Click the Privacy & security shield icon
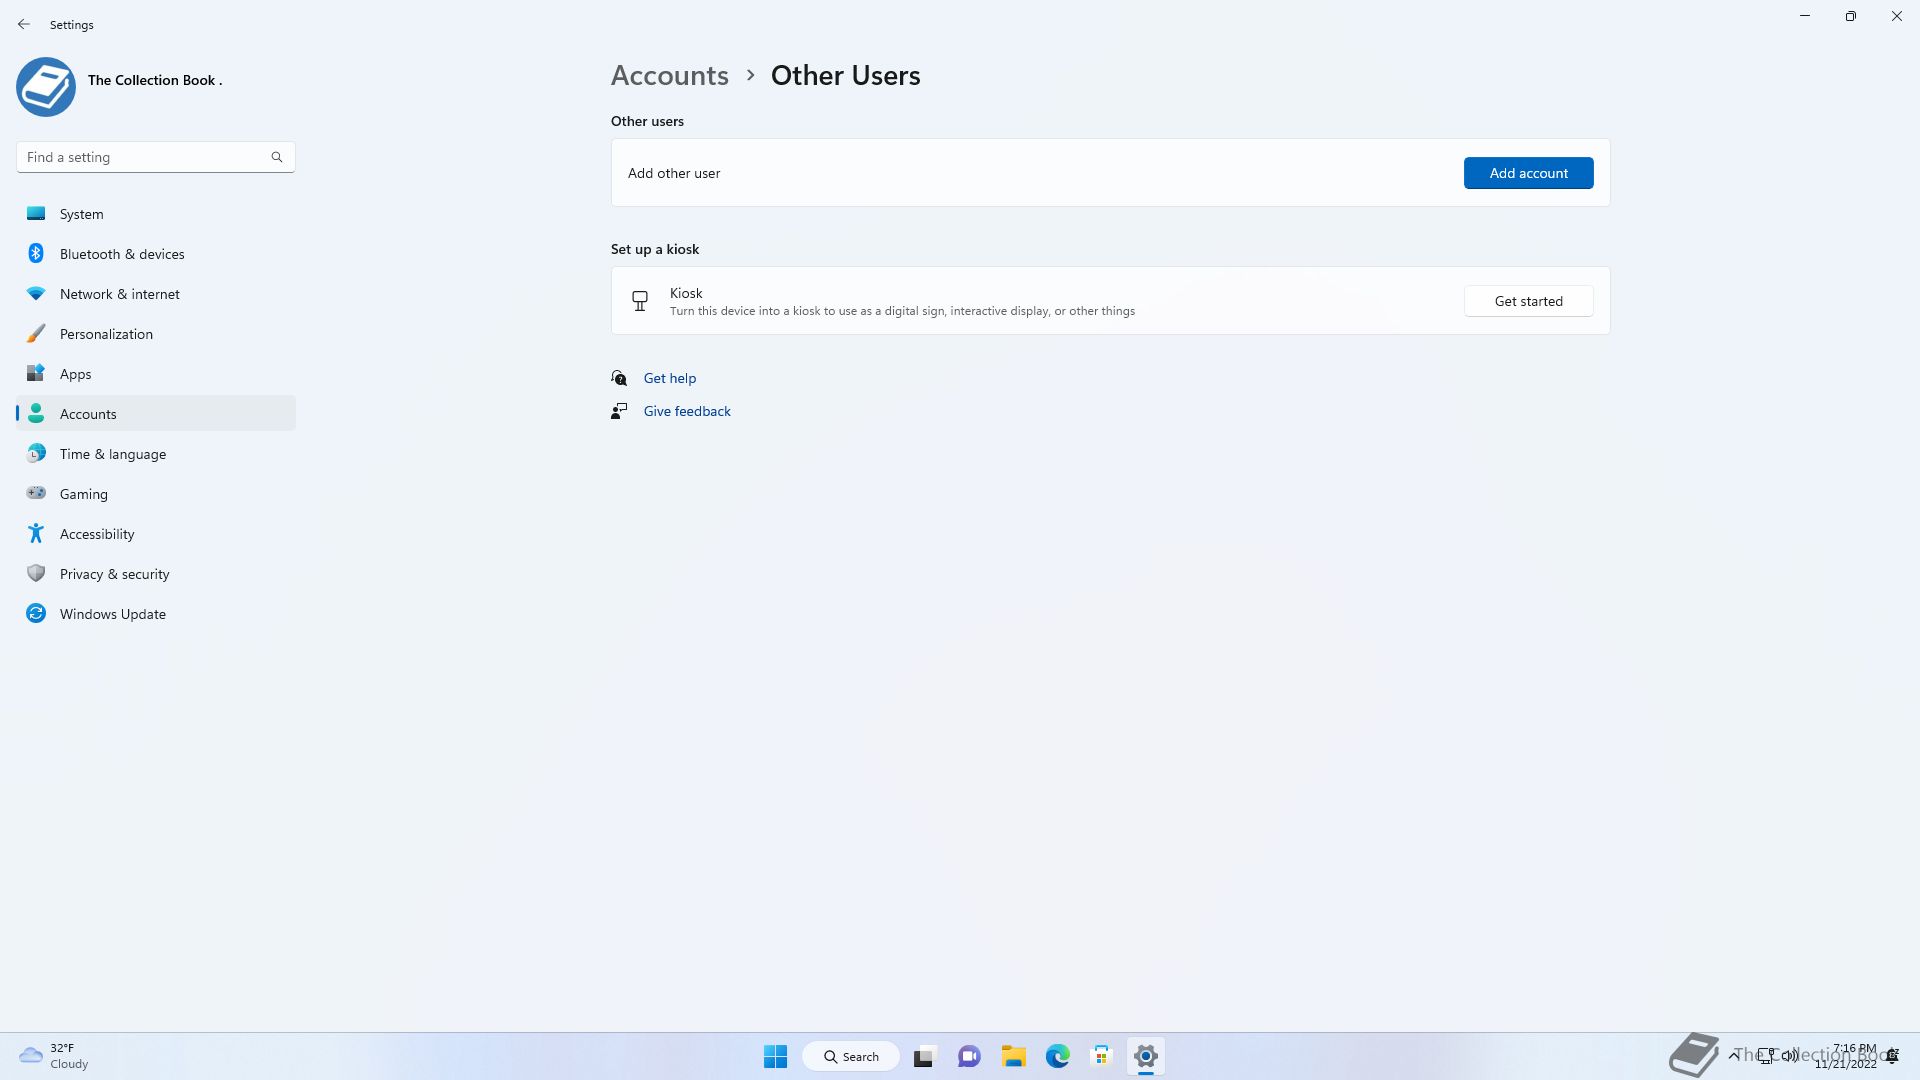Viewport: 1920px width, 1080px height. click(x=36, y=573)
